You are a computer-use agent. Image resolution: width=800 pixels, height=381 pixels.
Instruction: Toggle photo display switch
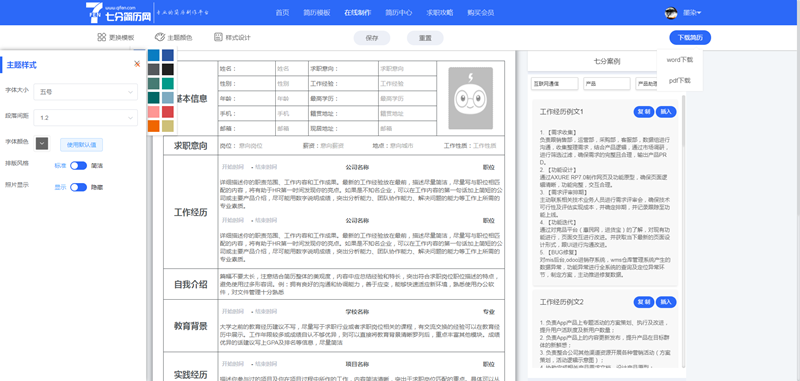pyautogui.click(x=78, y=187)
